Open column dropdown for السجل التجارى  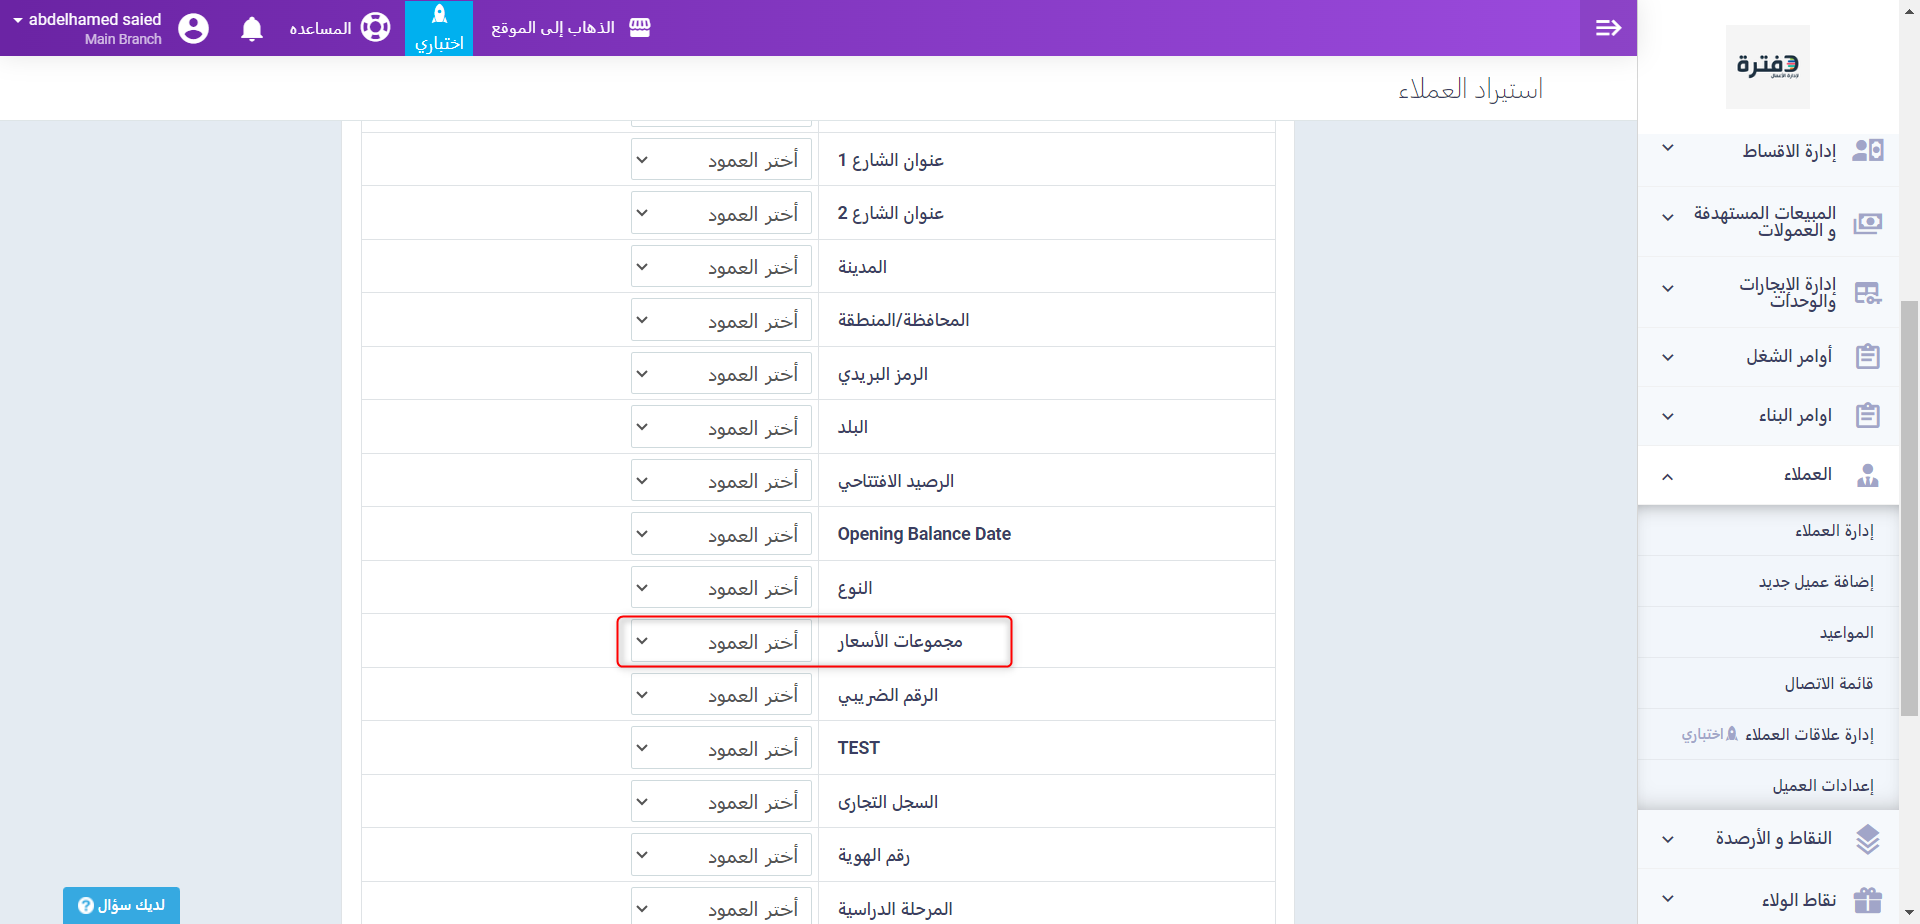(721, 802)
